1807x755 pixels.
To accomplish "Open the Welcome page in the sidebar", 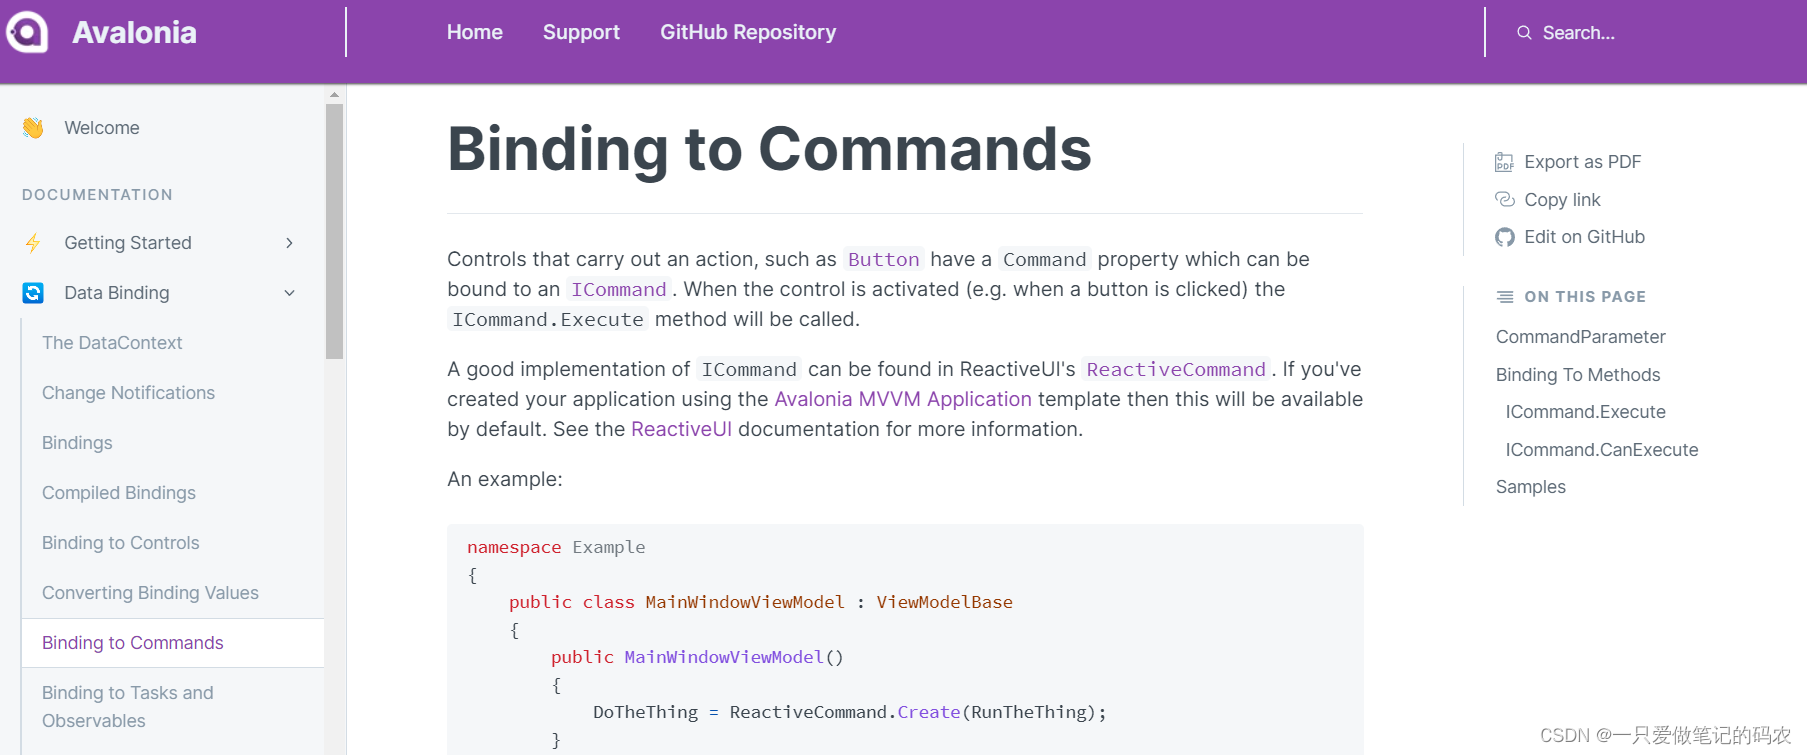I will coord(102,128).
